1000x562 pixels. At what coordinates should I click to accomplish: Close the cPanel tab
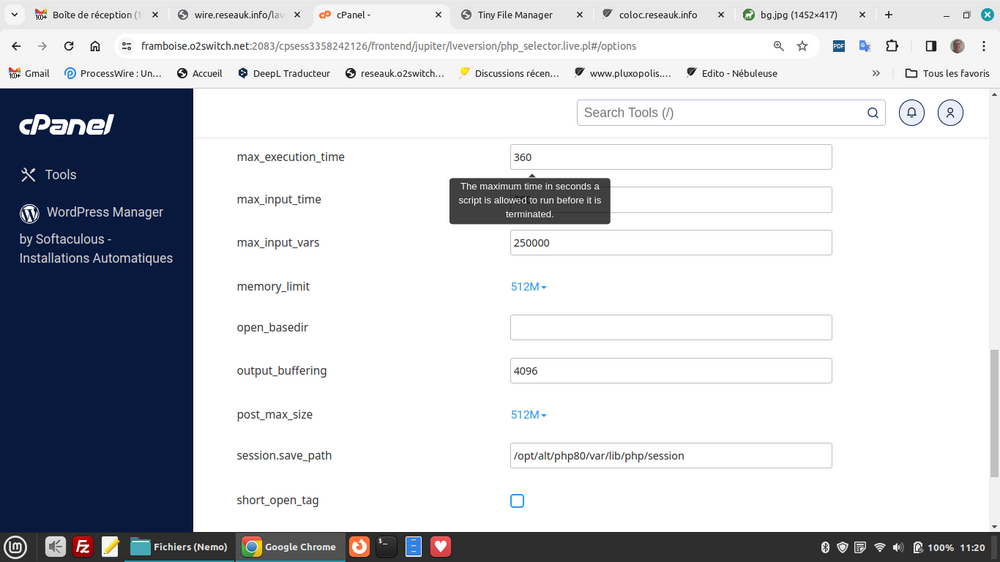point(438,15)
